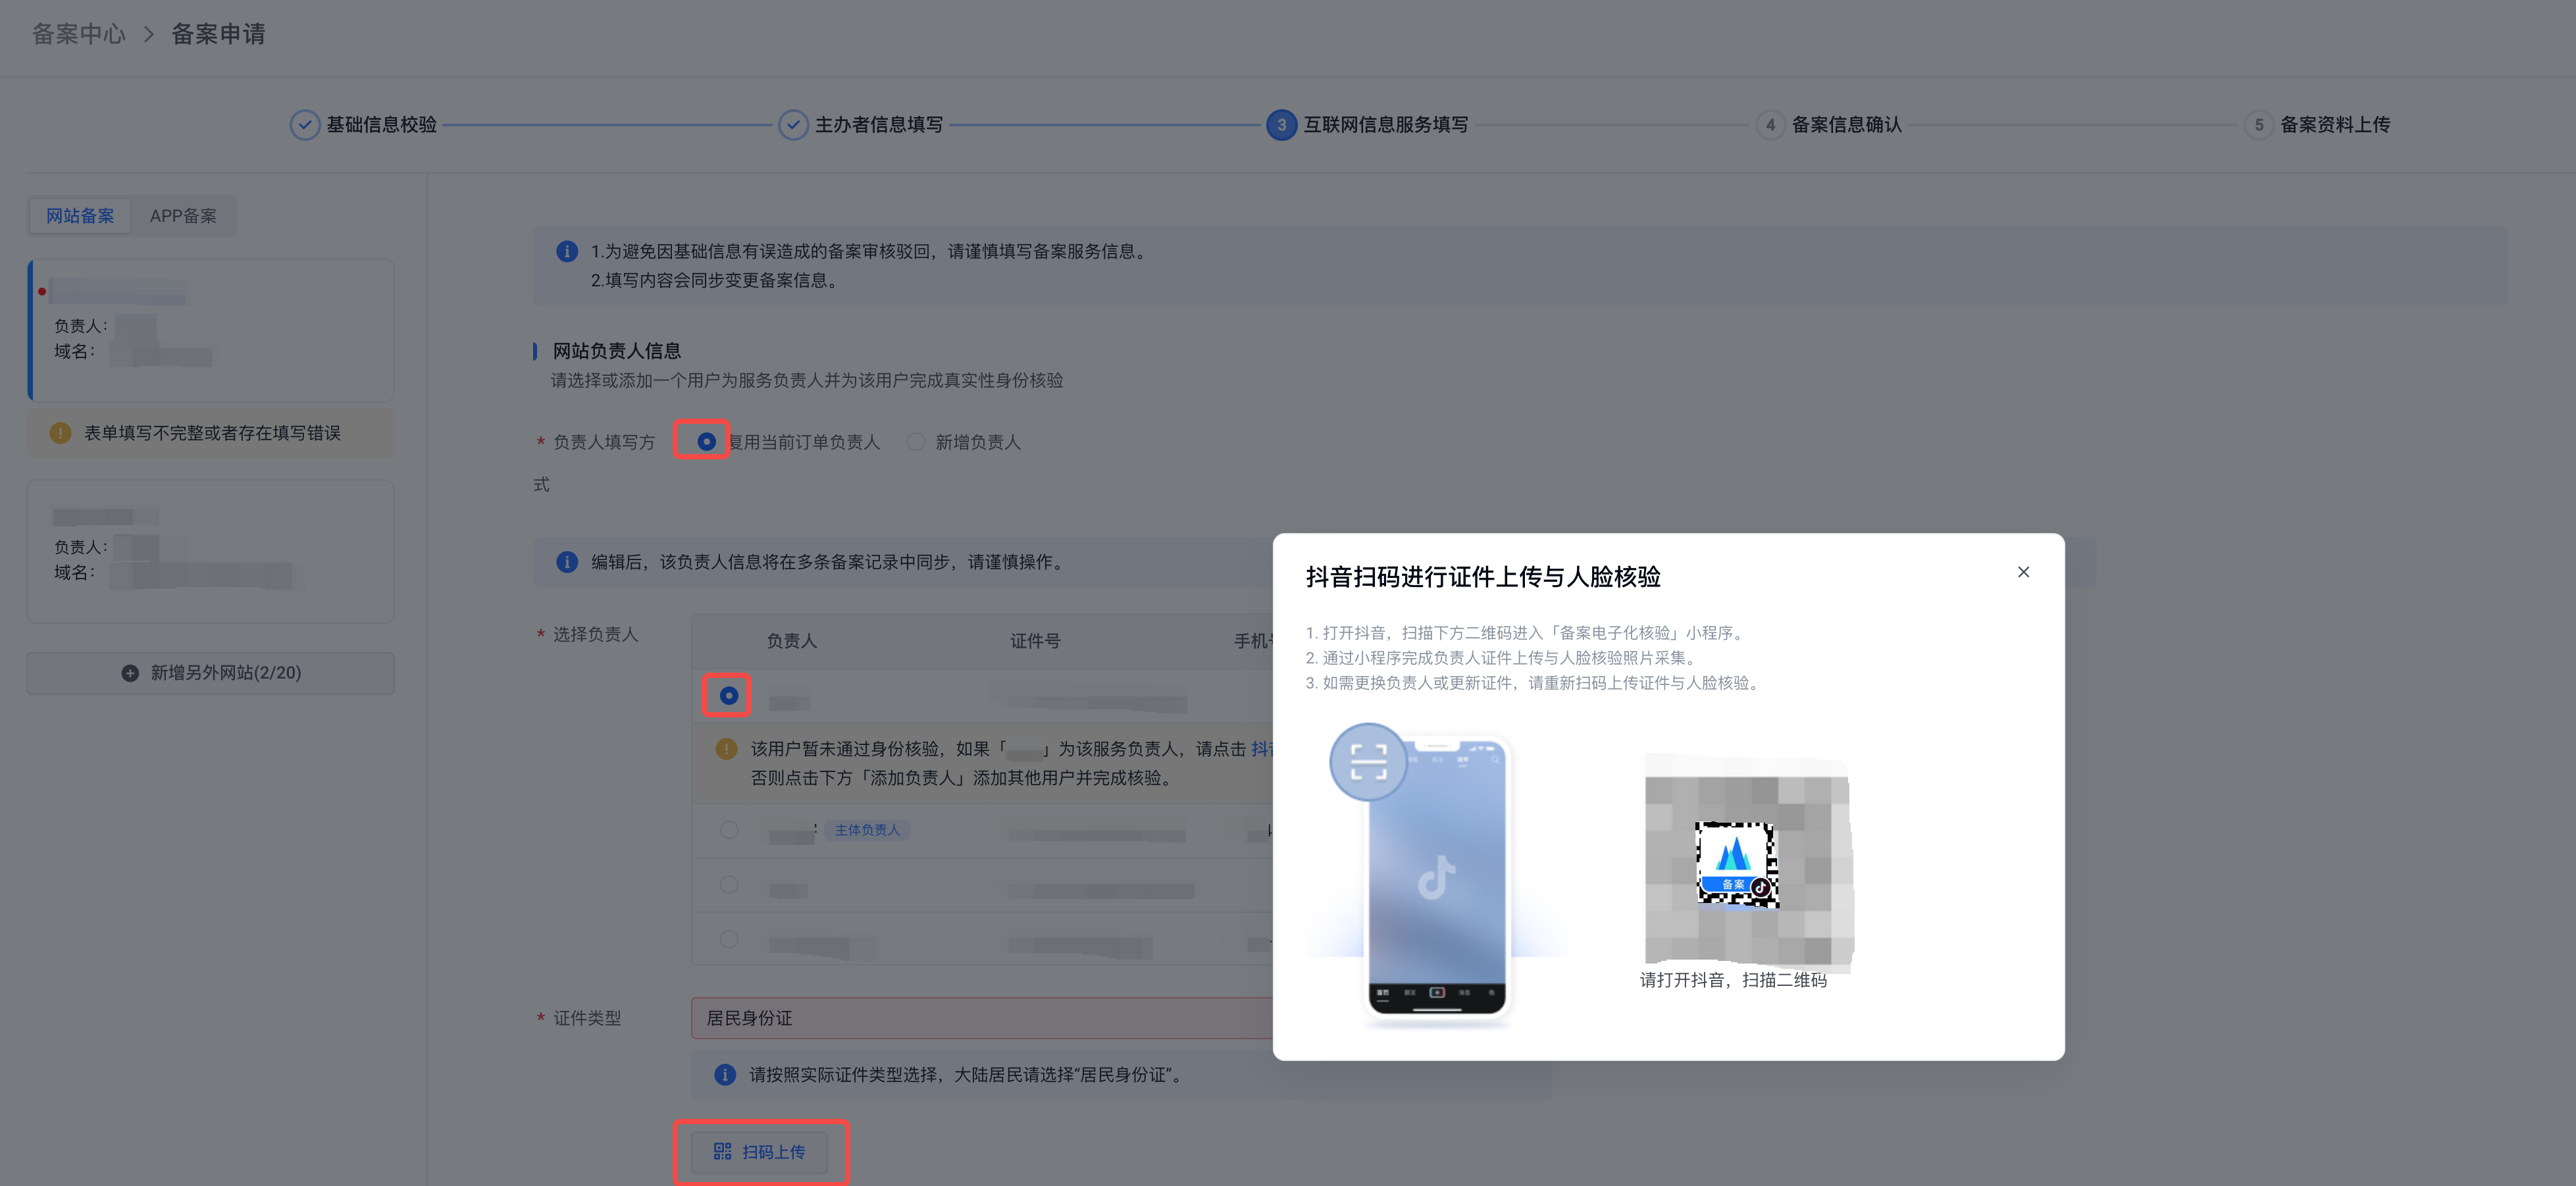
Task: Click 备案中心 breadcrumb link
Action: [79, 35]
